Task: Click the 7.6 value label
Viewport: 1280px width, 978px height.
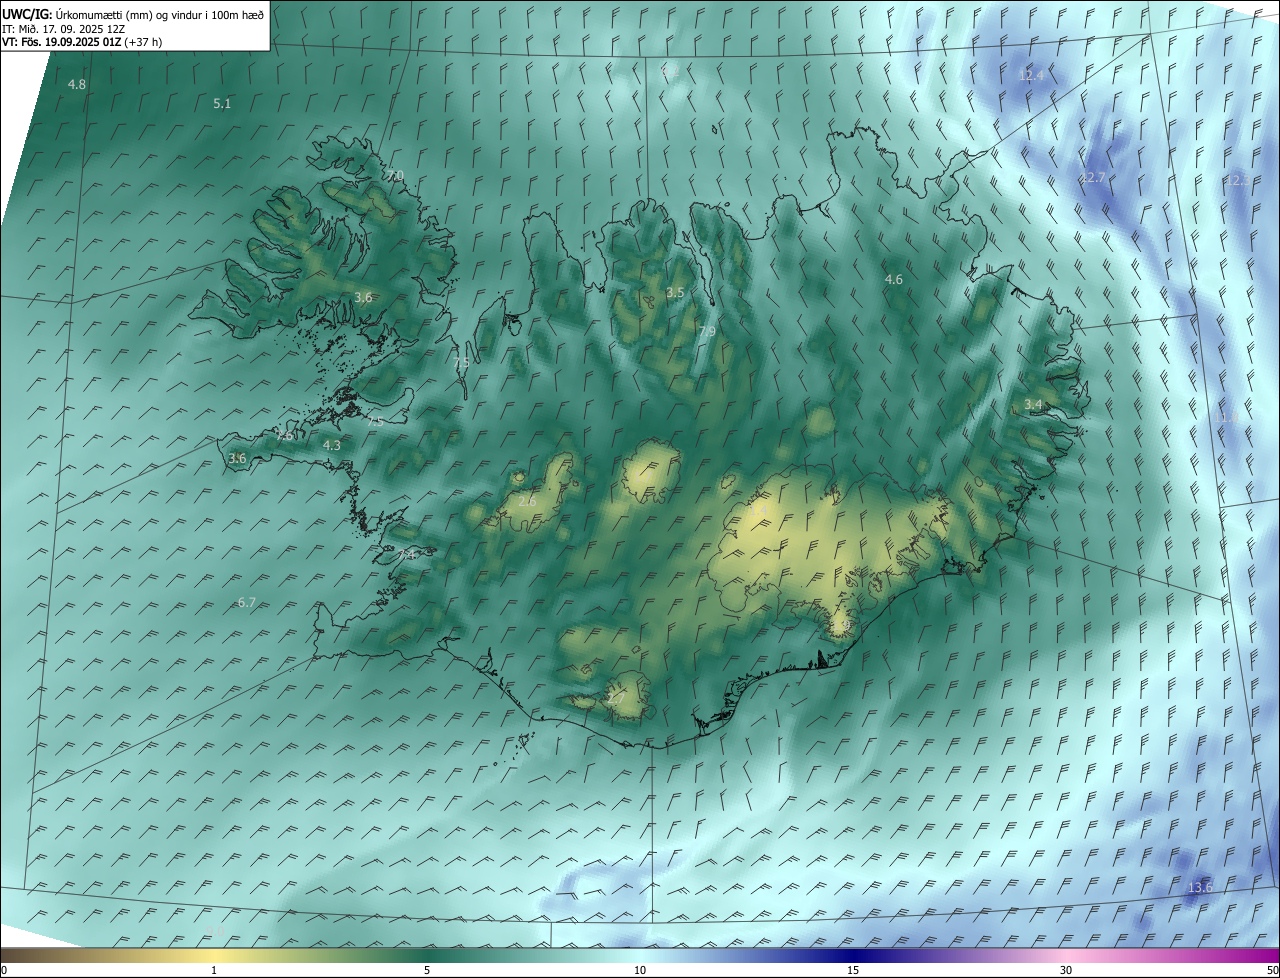Action: click(x=286, y=436)
